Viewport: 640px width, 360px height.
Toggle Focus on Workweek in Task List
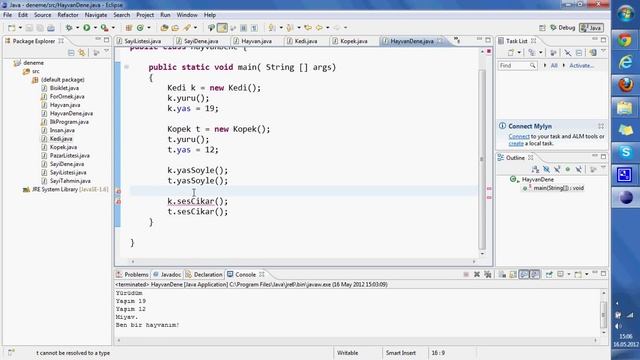pos(553,53)
